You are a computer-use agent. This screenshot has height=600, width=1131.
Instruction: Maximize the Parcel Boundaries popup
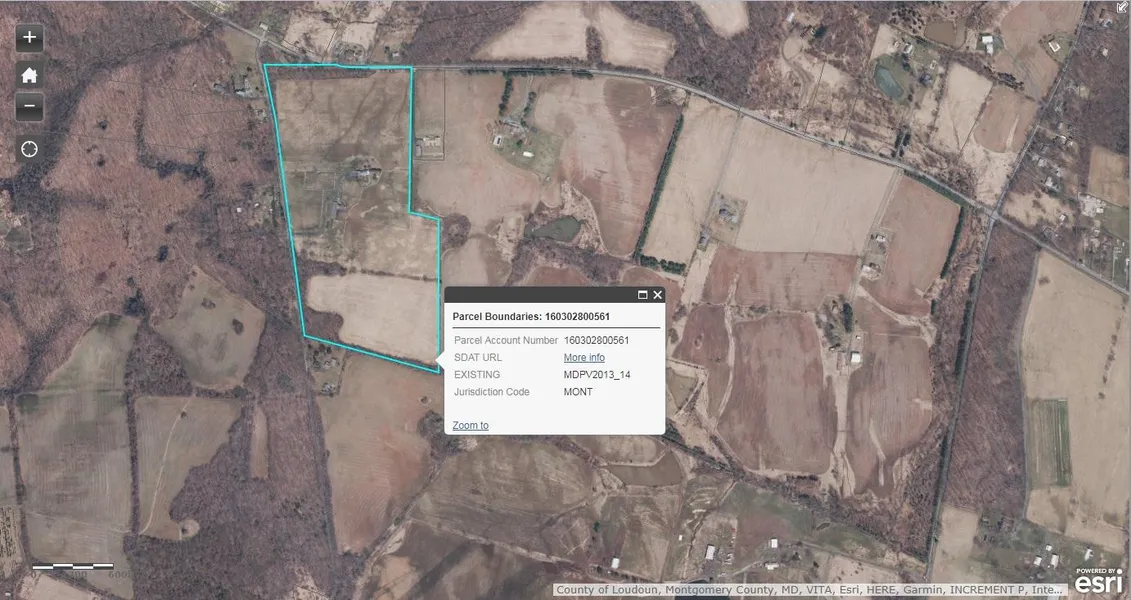tap(642, 295)
